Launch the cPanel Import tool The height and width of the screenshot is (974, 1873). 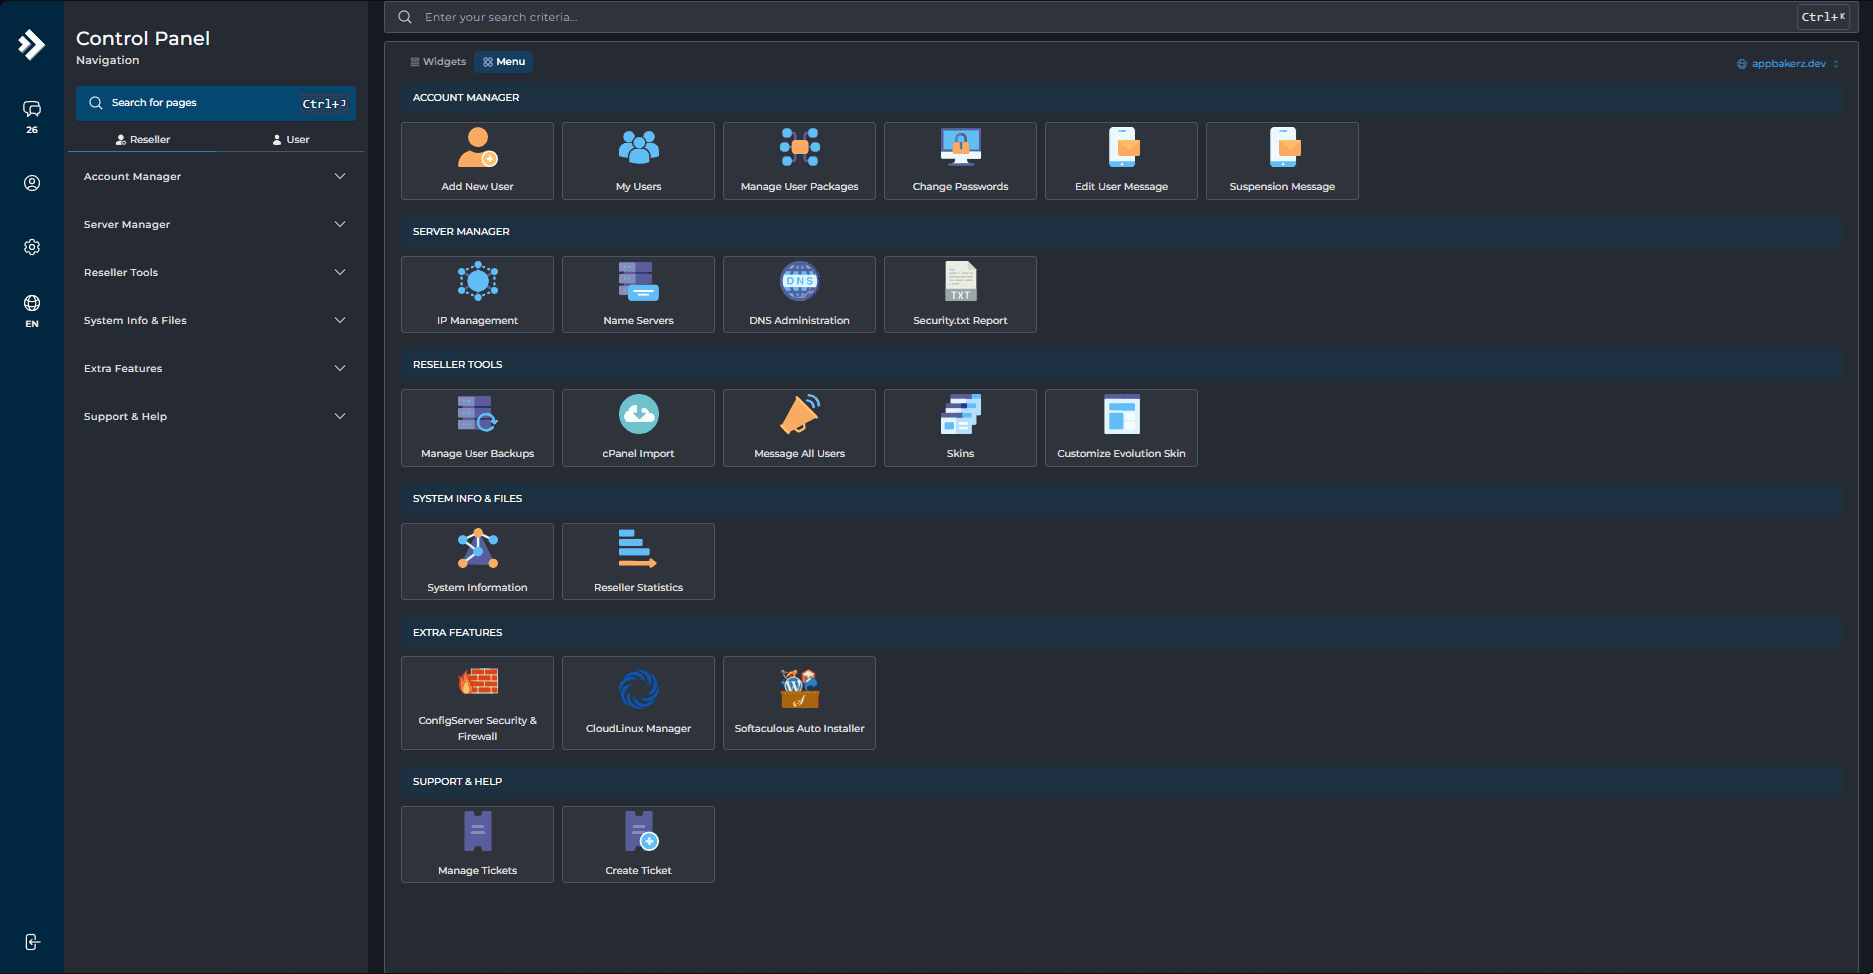click(637, 427)
